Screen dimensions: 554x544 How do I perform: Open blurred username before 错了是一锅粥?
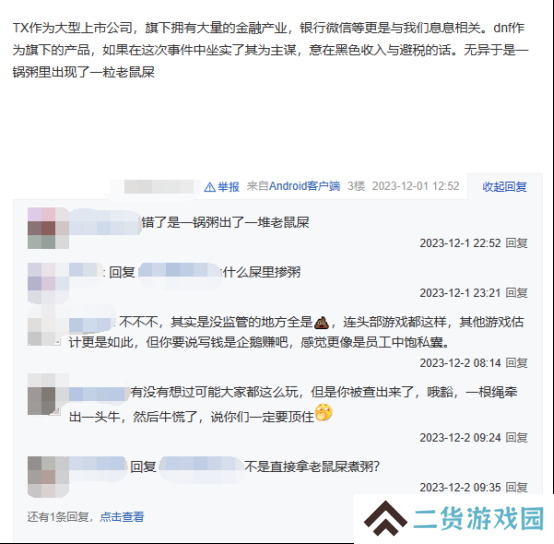(x=105, y=222)
